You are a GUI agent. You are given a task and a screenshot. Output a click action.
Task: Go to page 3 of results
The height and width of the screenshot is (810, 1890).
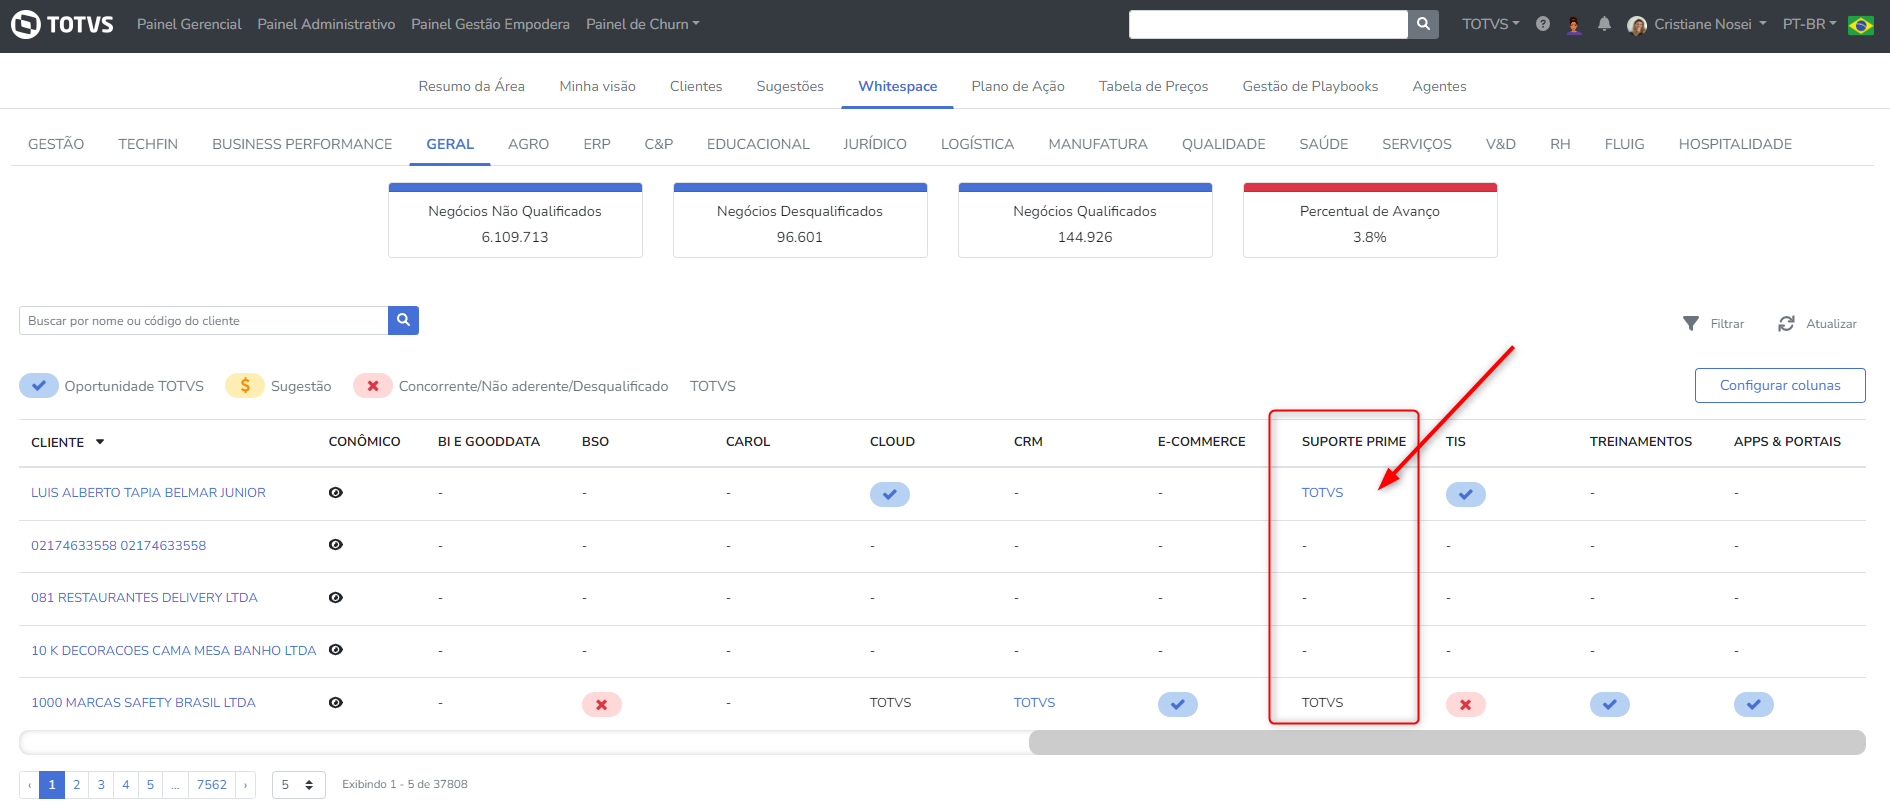tap(101, 785)
